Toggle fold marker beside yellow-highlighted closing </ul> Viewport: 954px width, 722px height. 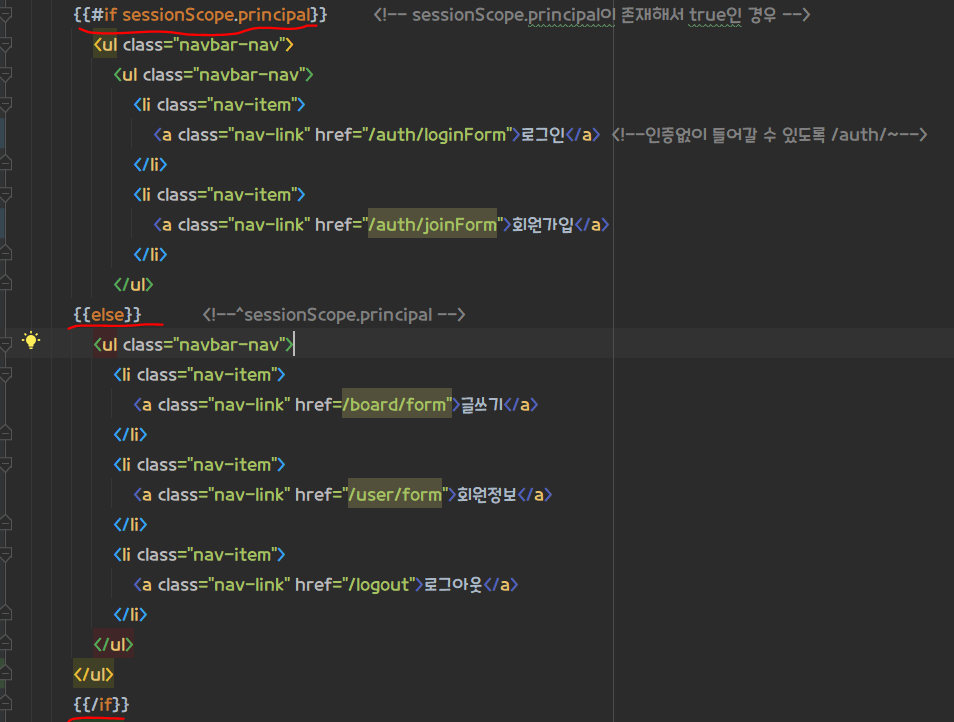(5, 673)
